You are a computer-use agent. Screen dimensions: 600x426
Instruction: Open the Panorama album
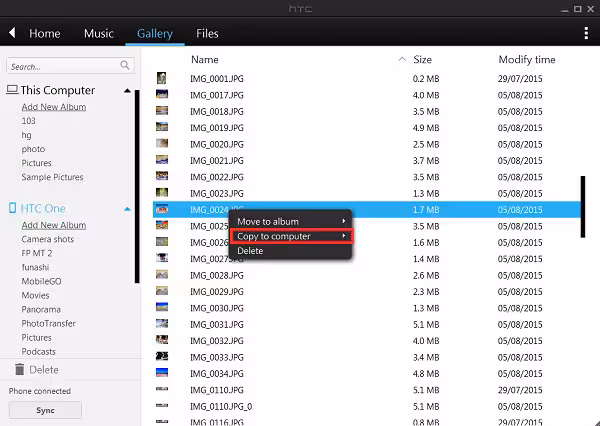[x=41, y=309]
